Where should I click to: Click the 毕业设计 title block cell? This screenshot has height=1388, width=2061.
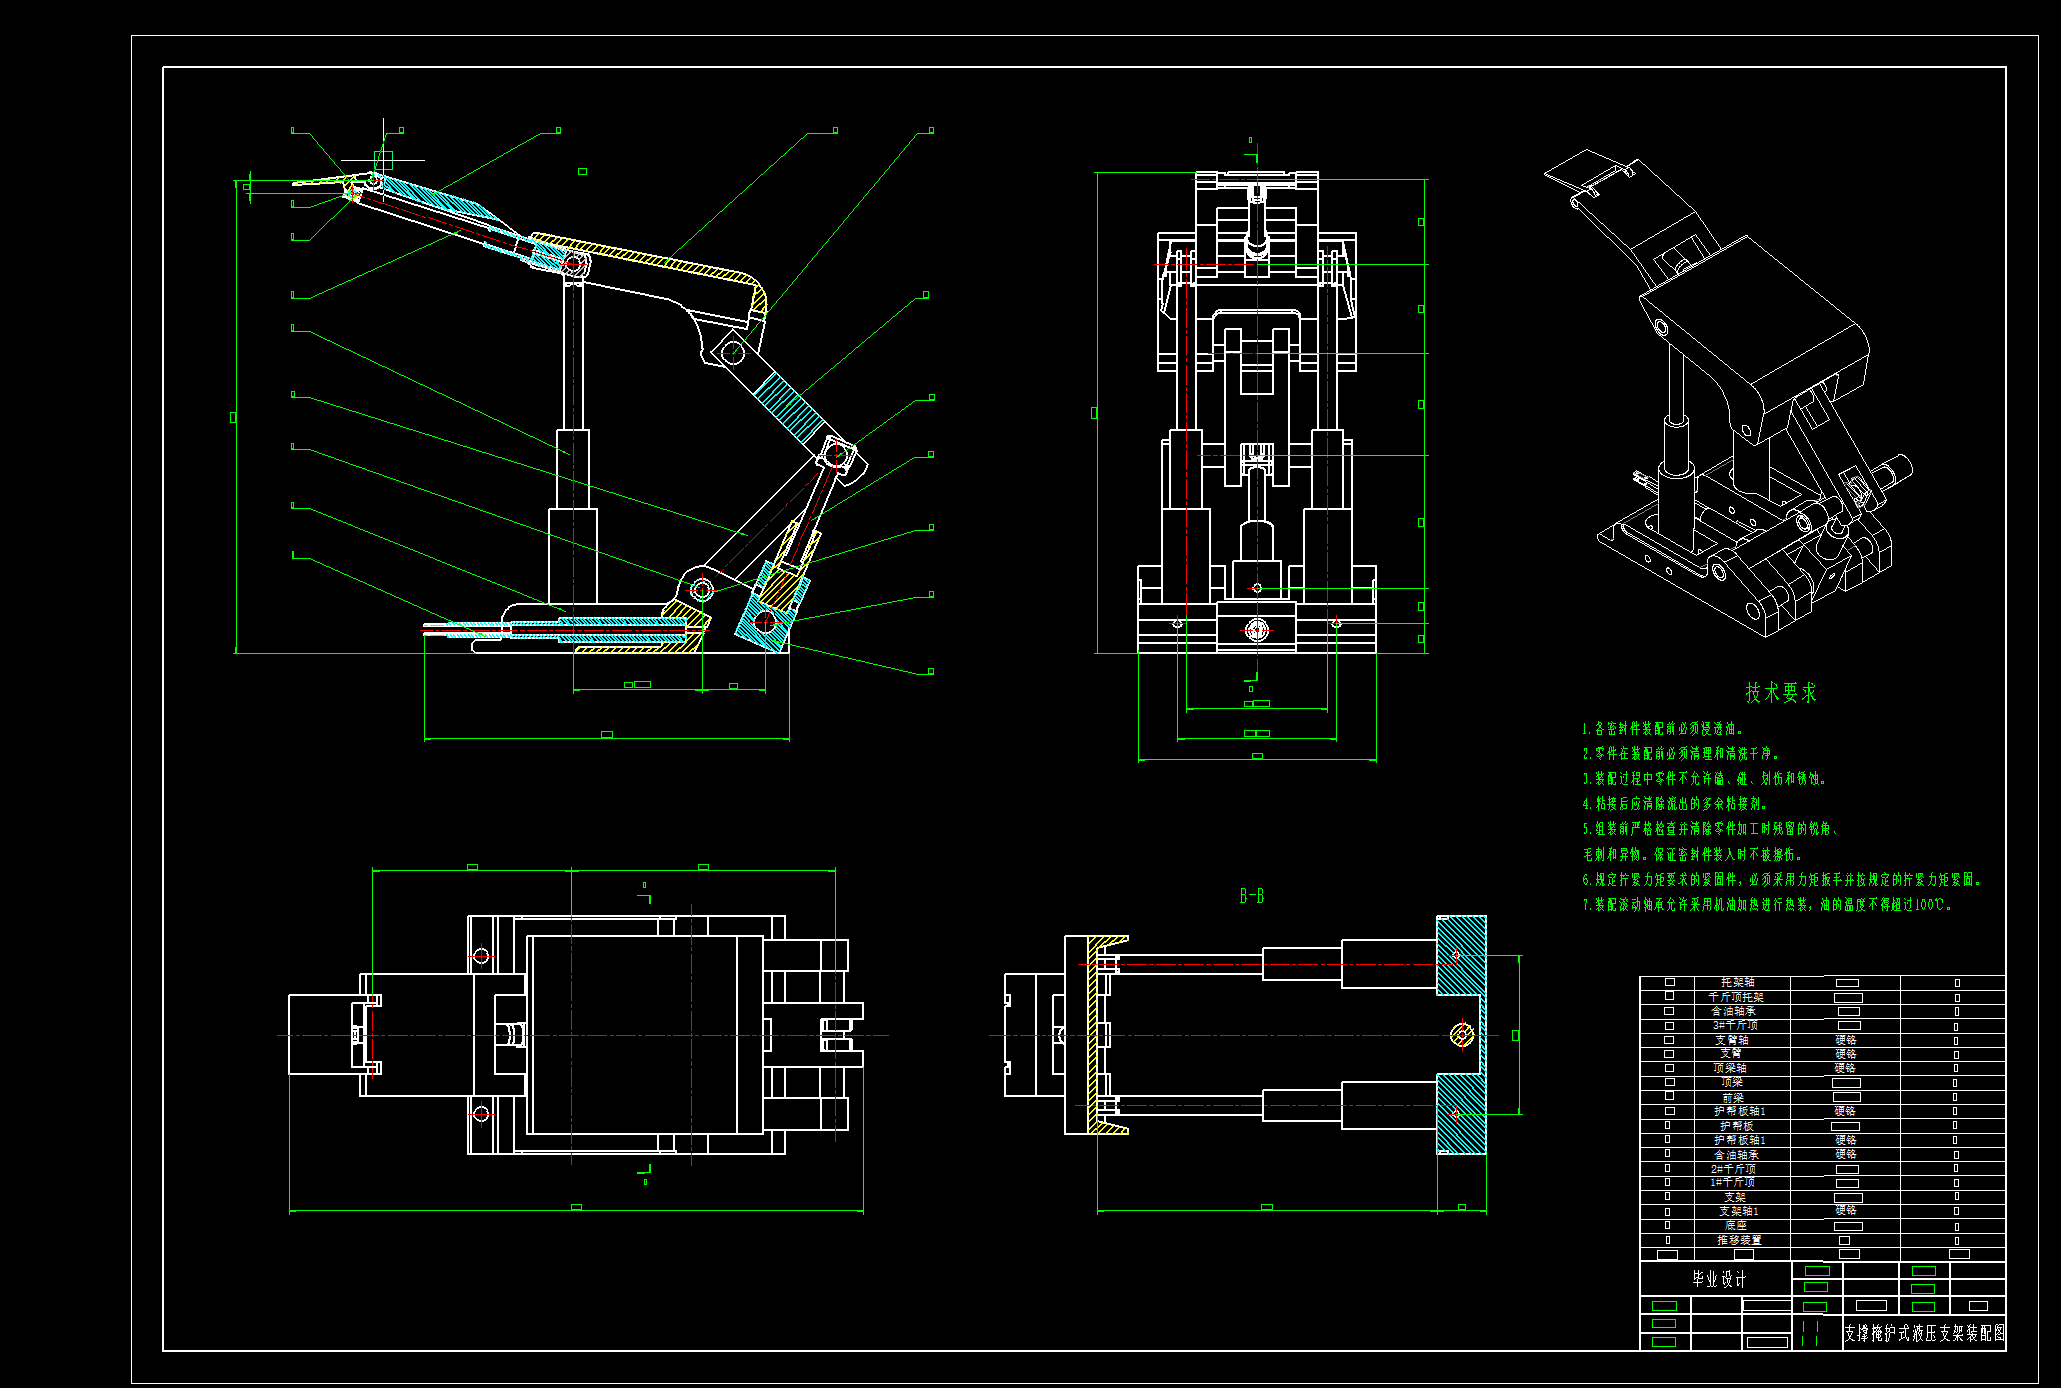click(x=1718, y=1279)
